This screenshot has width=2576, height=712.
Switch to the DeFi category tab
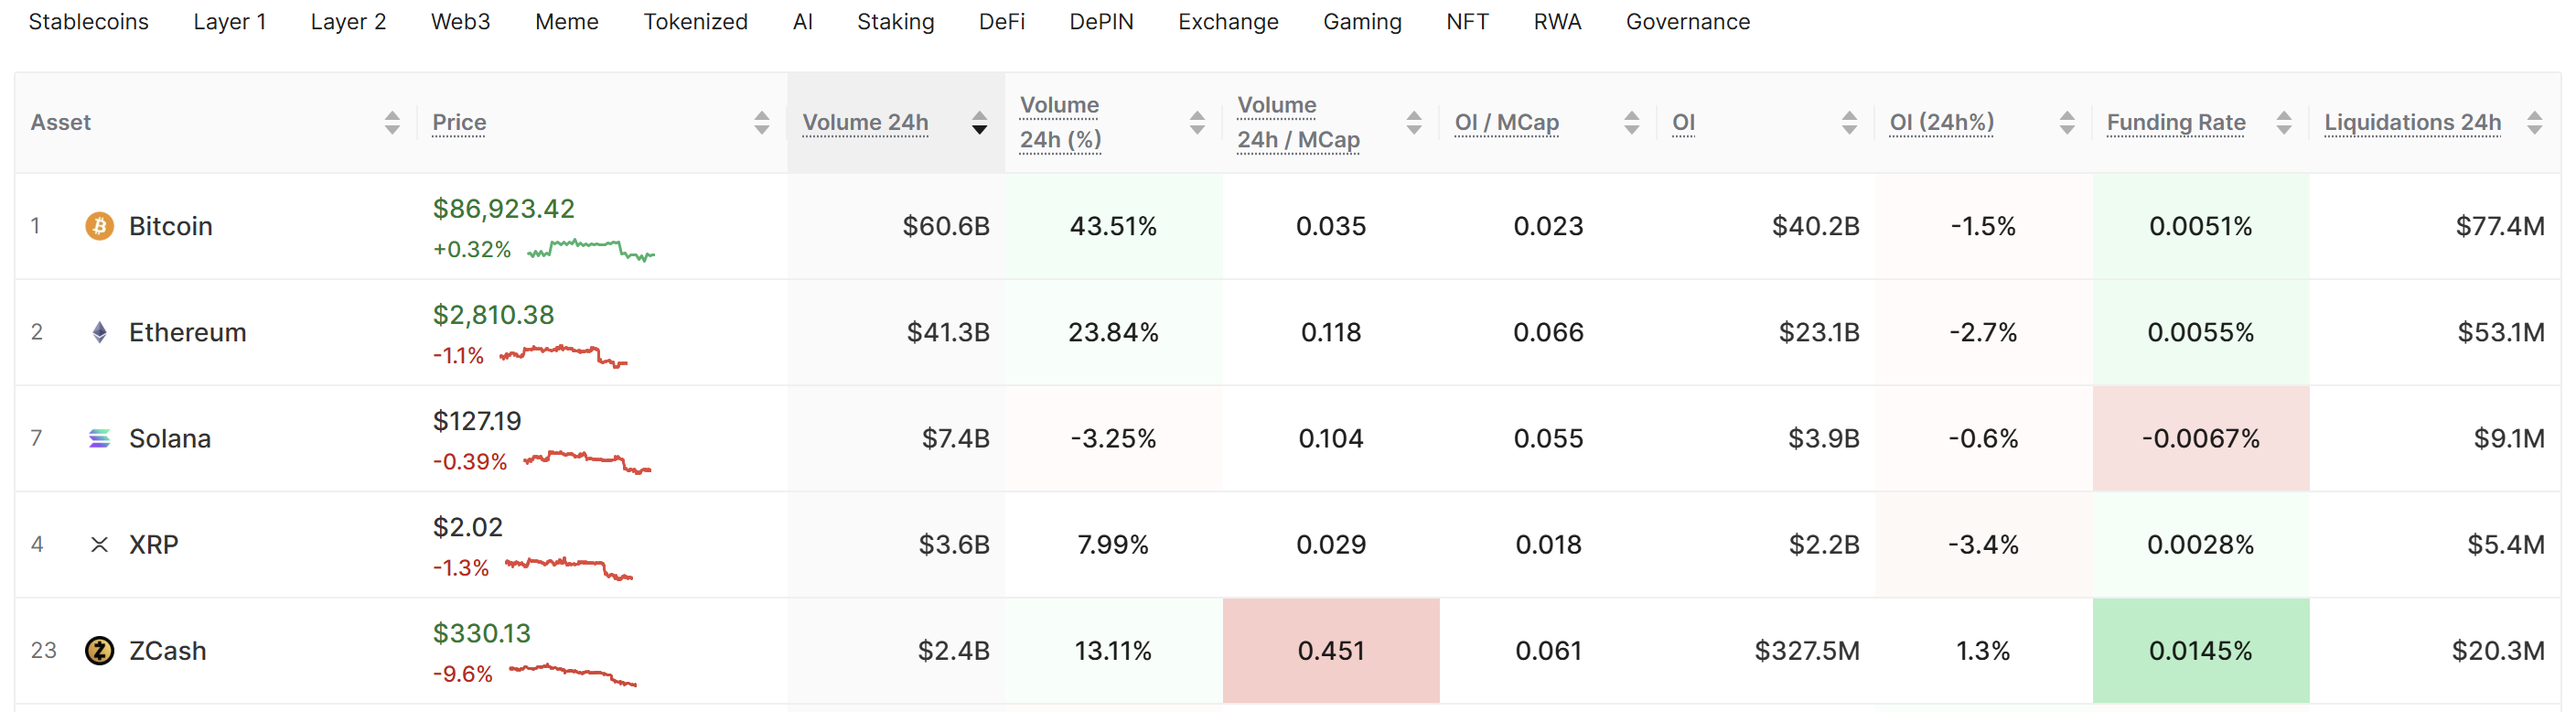pyautogui.click(x=1001, y=22)
